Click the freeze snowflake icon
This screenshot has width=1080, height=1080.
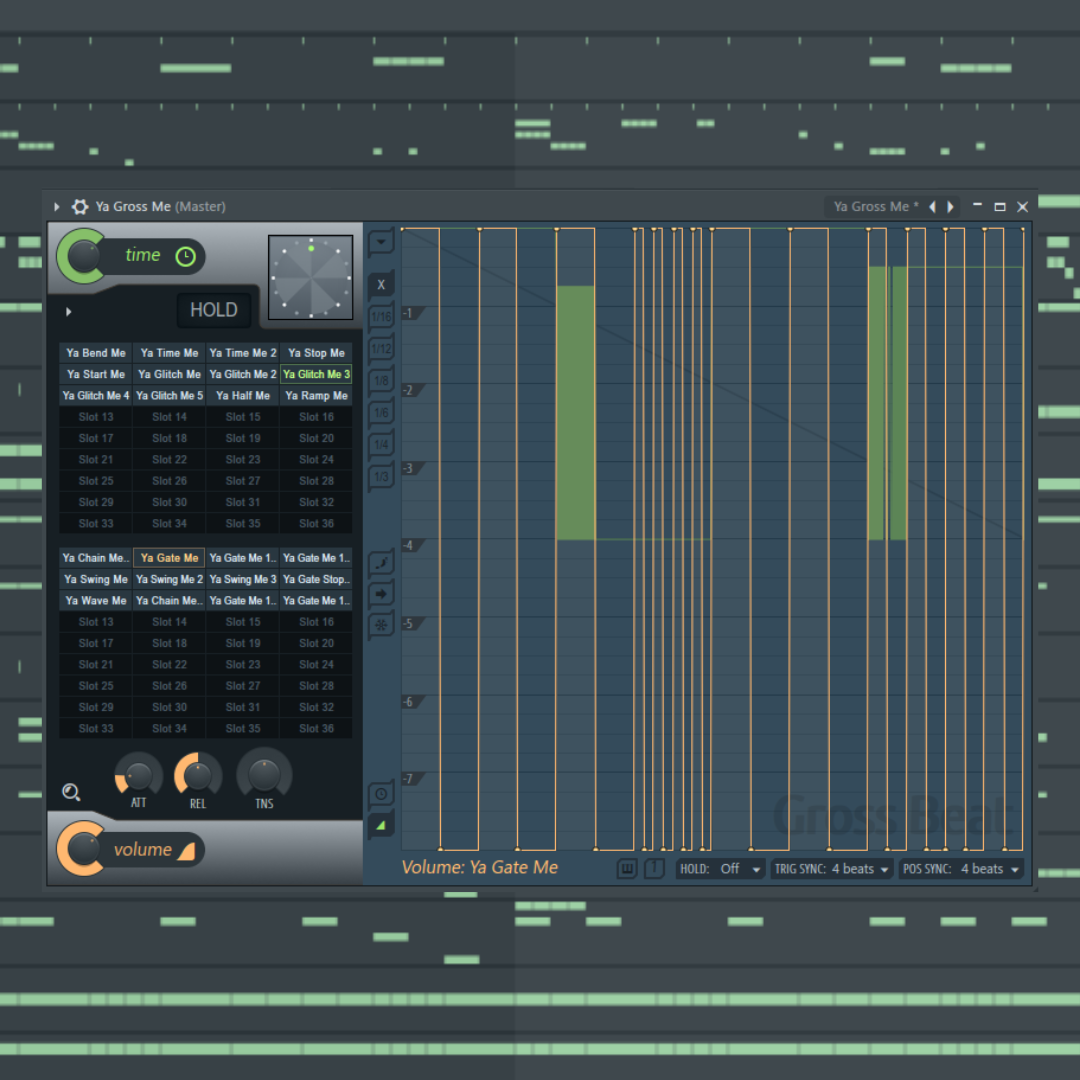coord(380,625)
